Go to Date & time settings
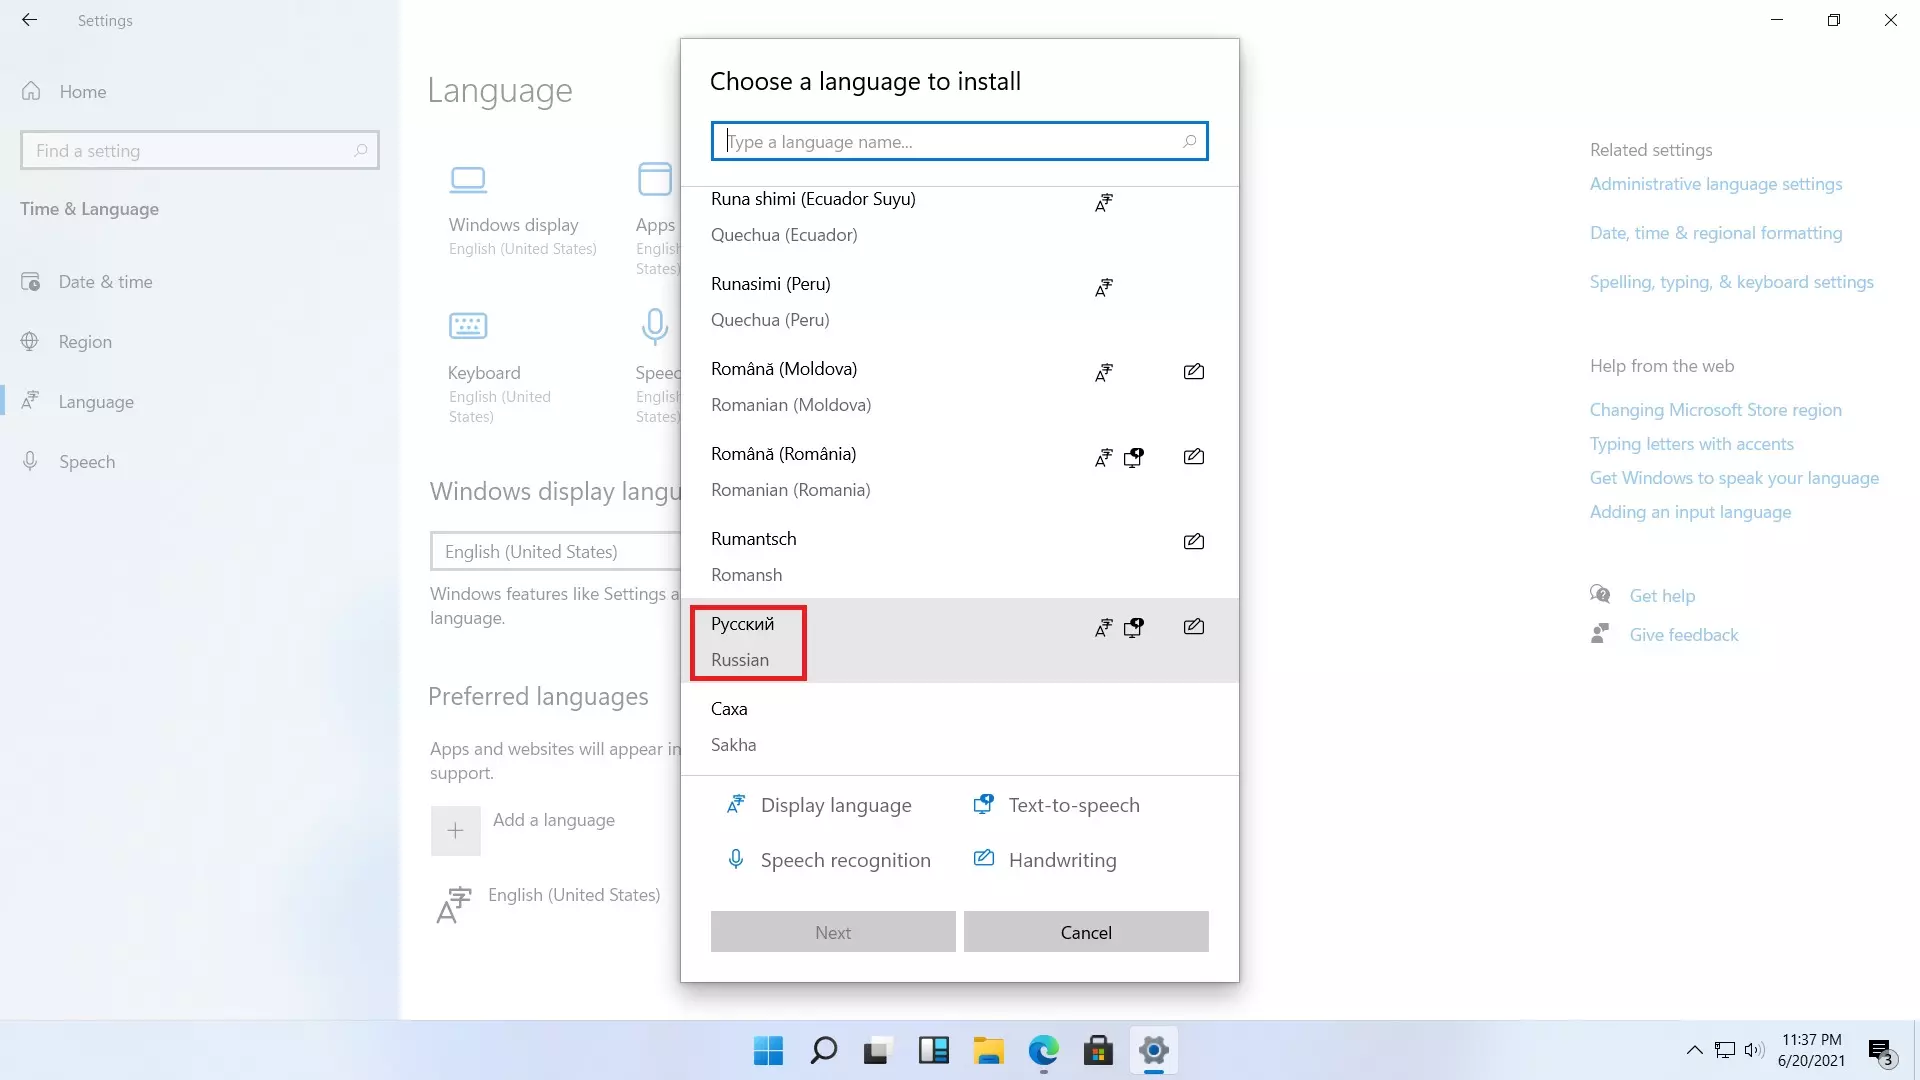The height and width of the screenshot is (1080, 1920). (105, 282)
